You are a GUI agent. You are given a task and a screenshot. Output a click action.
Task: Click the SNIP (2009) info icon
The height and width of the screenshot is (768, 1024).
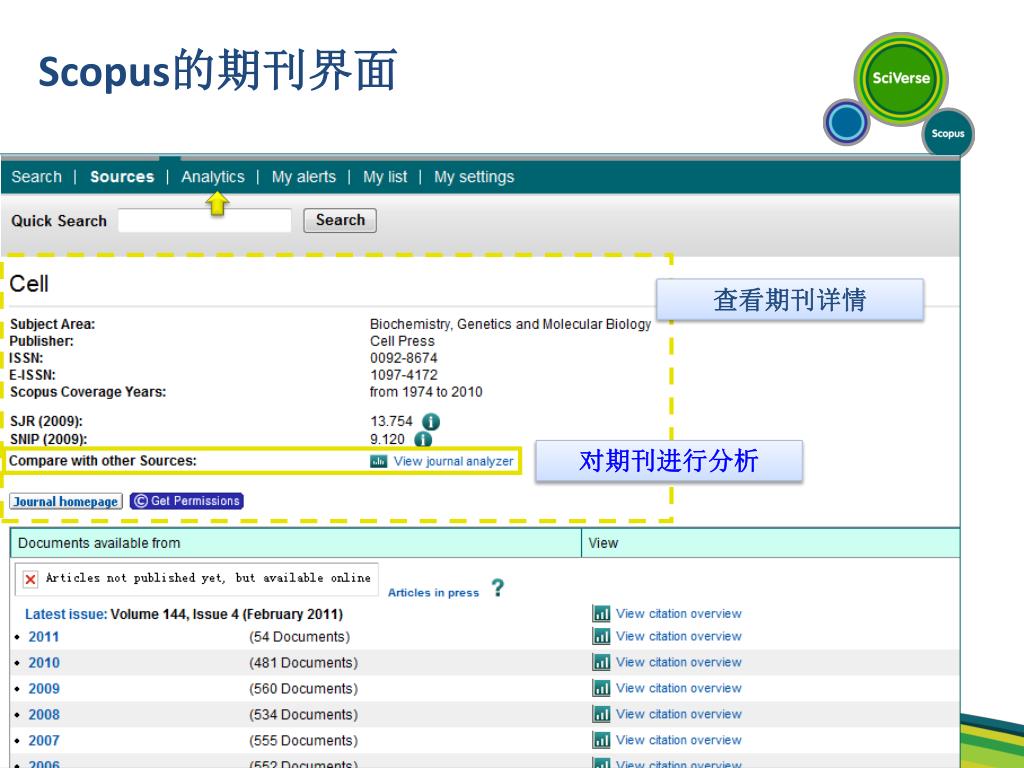[423, 440]
